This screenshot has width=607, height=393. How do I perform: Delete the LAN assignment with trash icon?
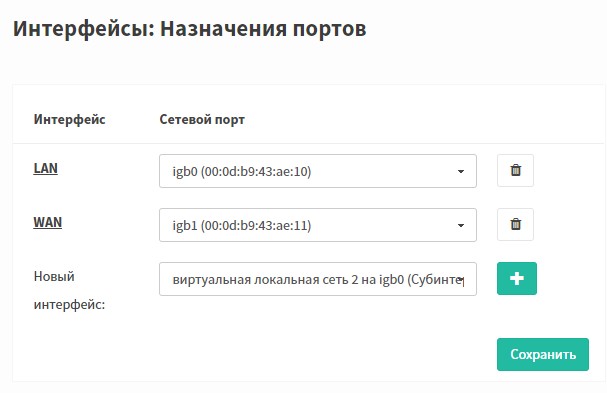(515, 170)
